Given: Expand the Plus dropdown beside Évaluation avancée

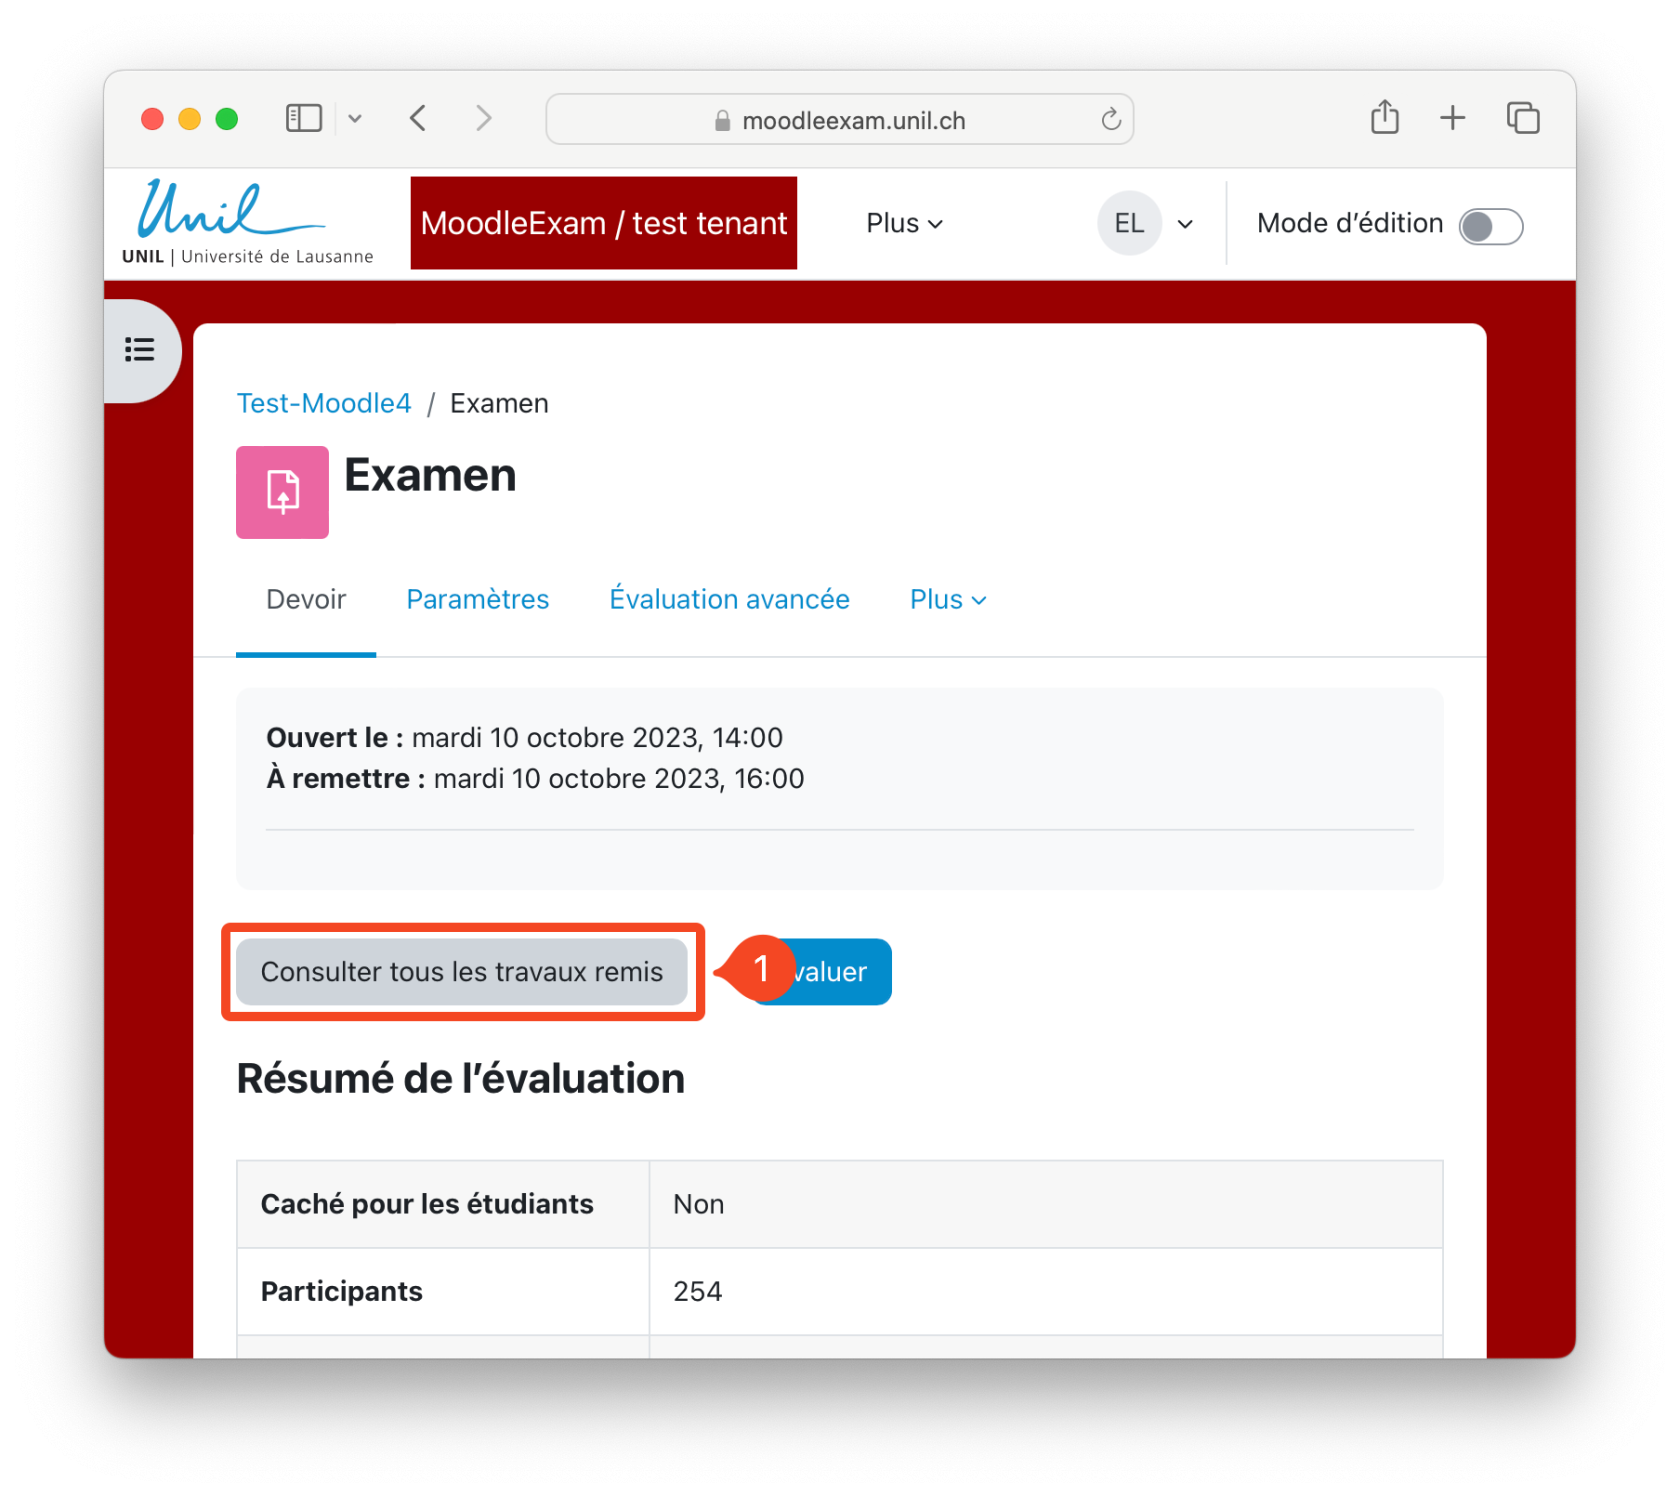Looking at the screenshot, I should coord(948,599).
